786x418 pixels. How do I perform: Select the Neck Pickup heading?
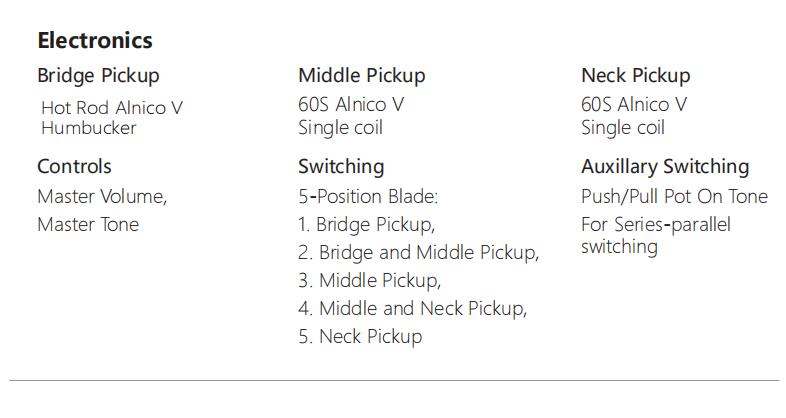(635, 76)
